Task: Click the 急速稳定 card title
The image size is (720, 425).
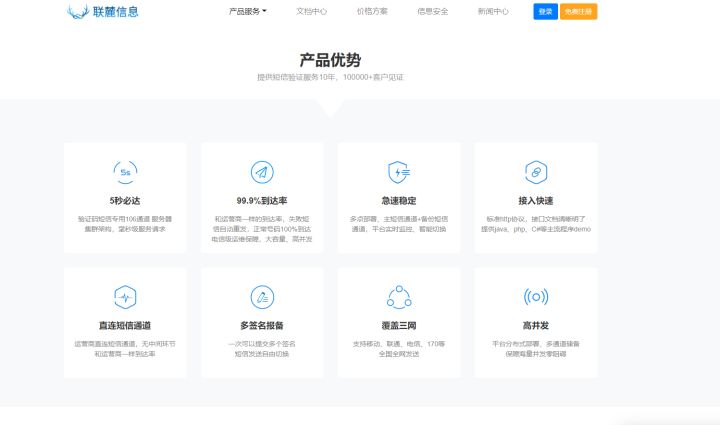Action: (x=399, y=201)
